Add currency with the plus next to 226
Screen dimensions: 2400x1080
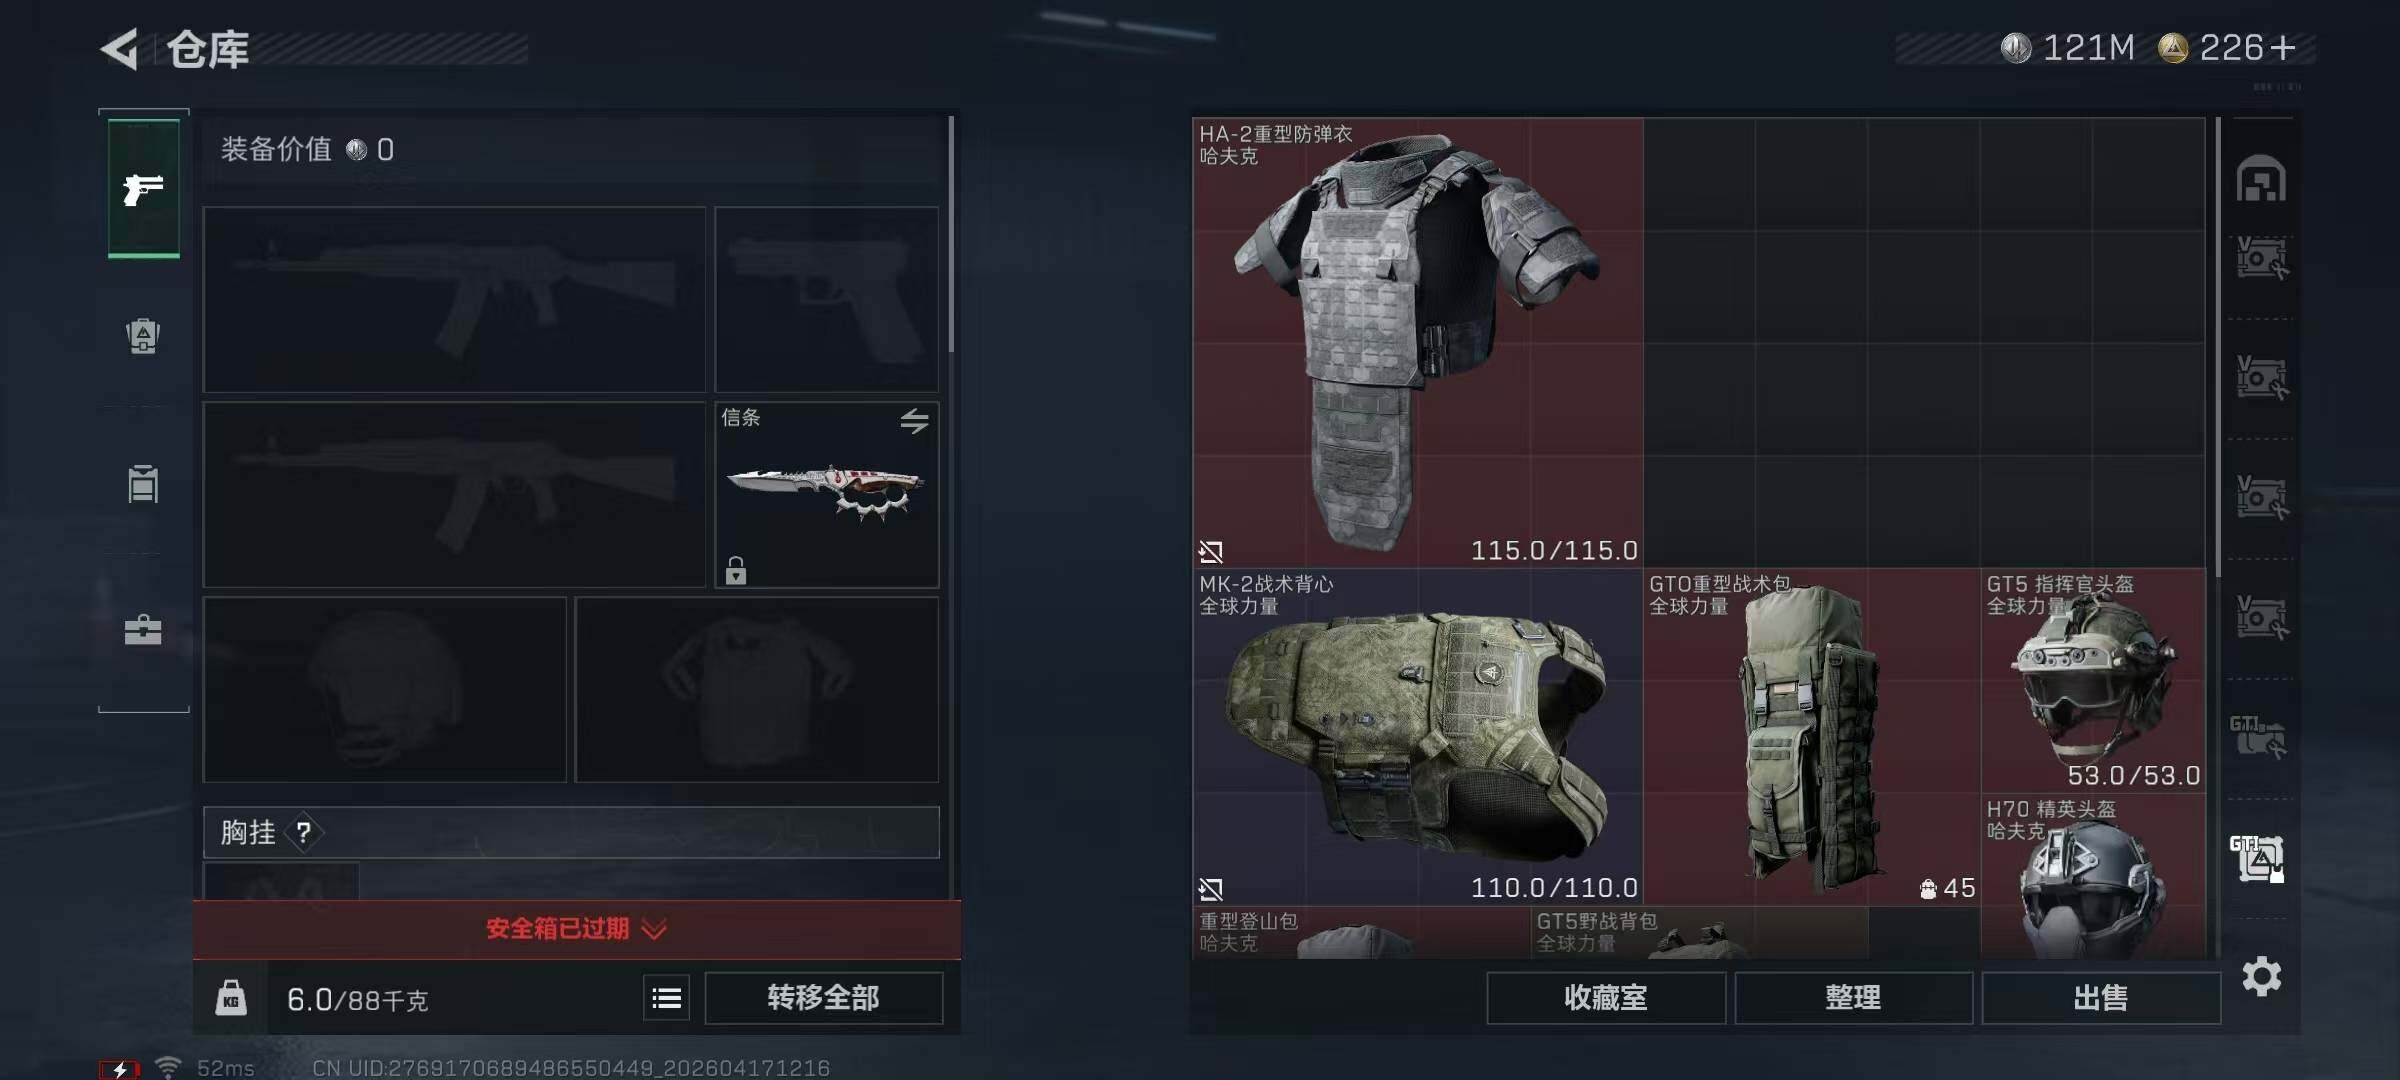[x=2283, y=48]
